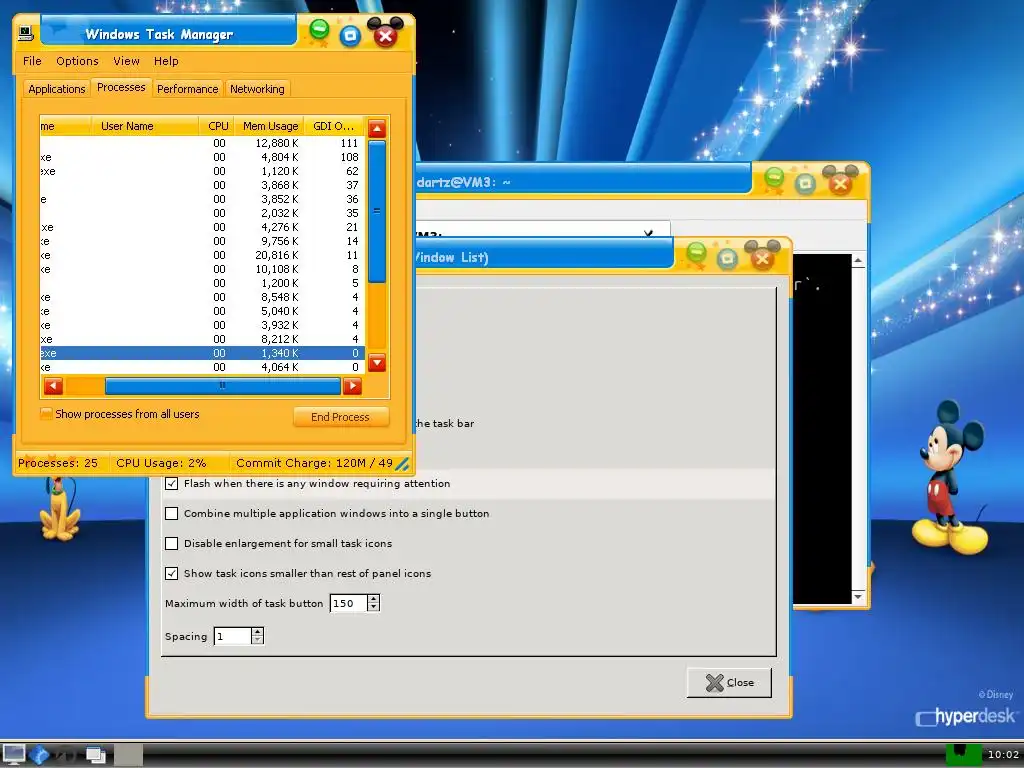Click the 10:02 clock on the taskbar
This screenshot has width=1024, height=768.
click(x=1002, y=754)
